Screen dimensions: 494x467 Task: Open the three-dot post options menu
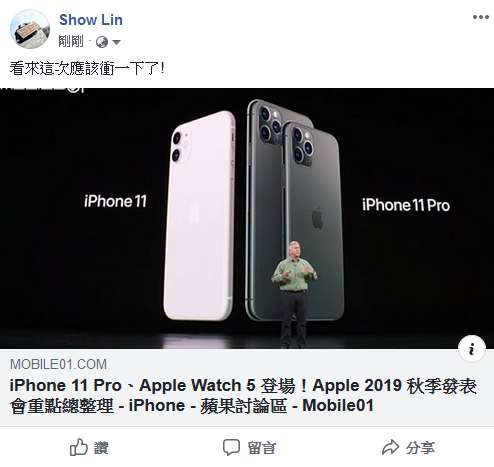480,17
